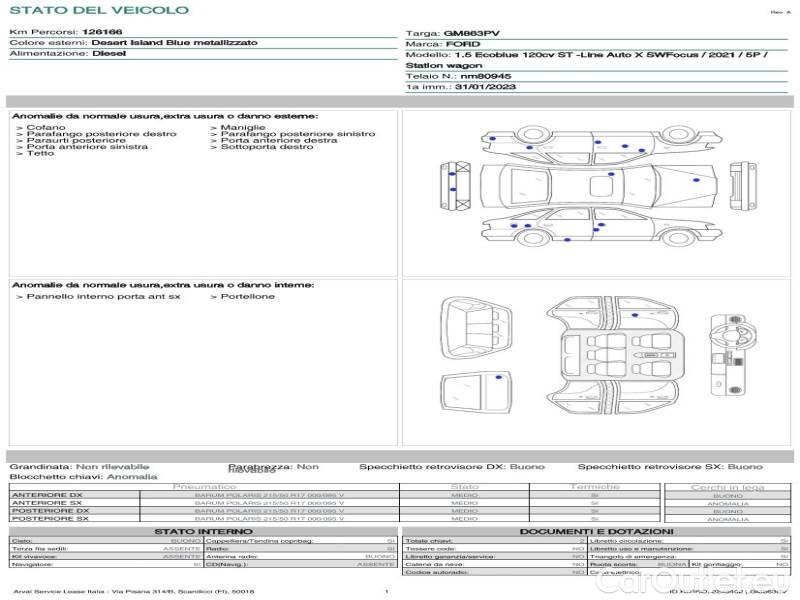Click the tailgate diagram with blue dot
This screenshot has width=800, height=600.
point(476,392)
